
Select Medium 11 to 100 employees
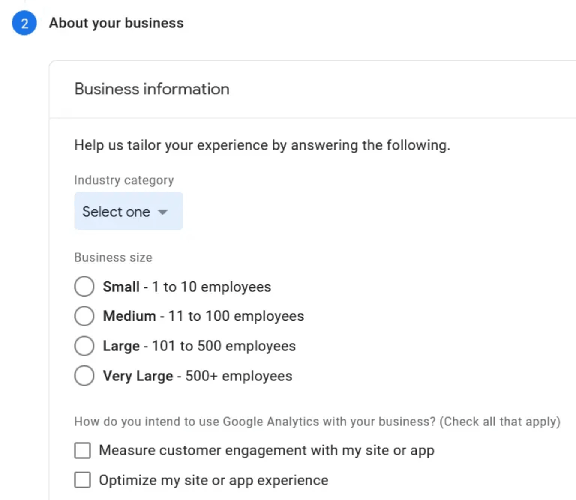[x=84, y=316]
